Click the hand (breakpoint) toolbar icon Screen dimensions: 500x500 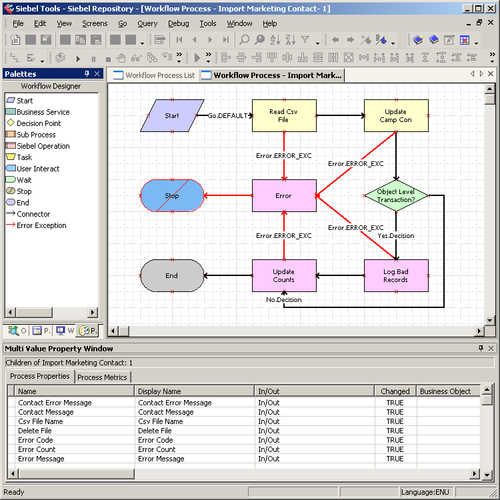pos(121,58)
